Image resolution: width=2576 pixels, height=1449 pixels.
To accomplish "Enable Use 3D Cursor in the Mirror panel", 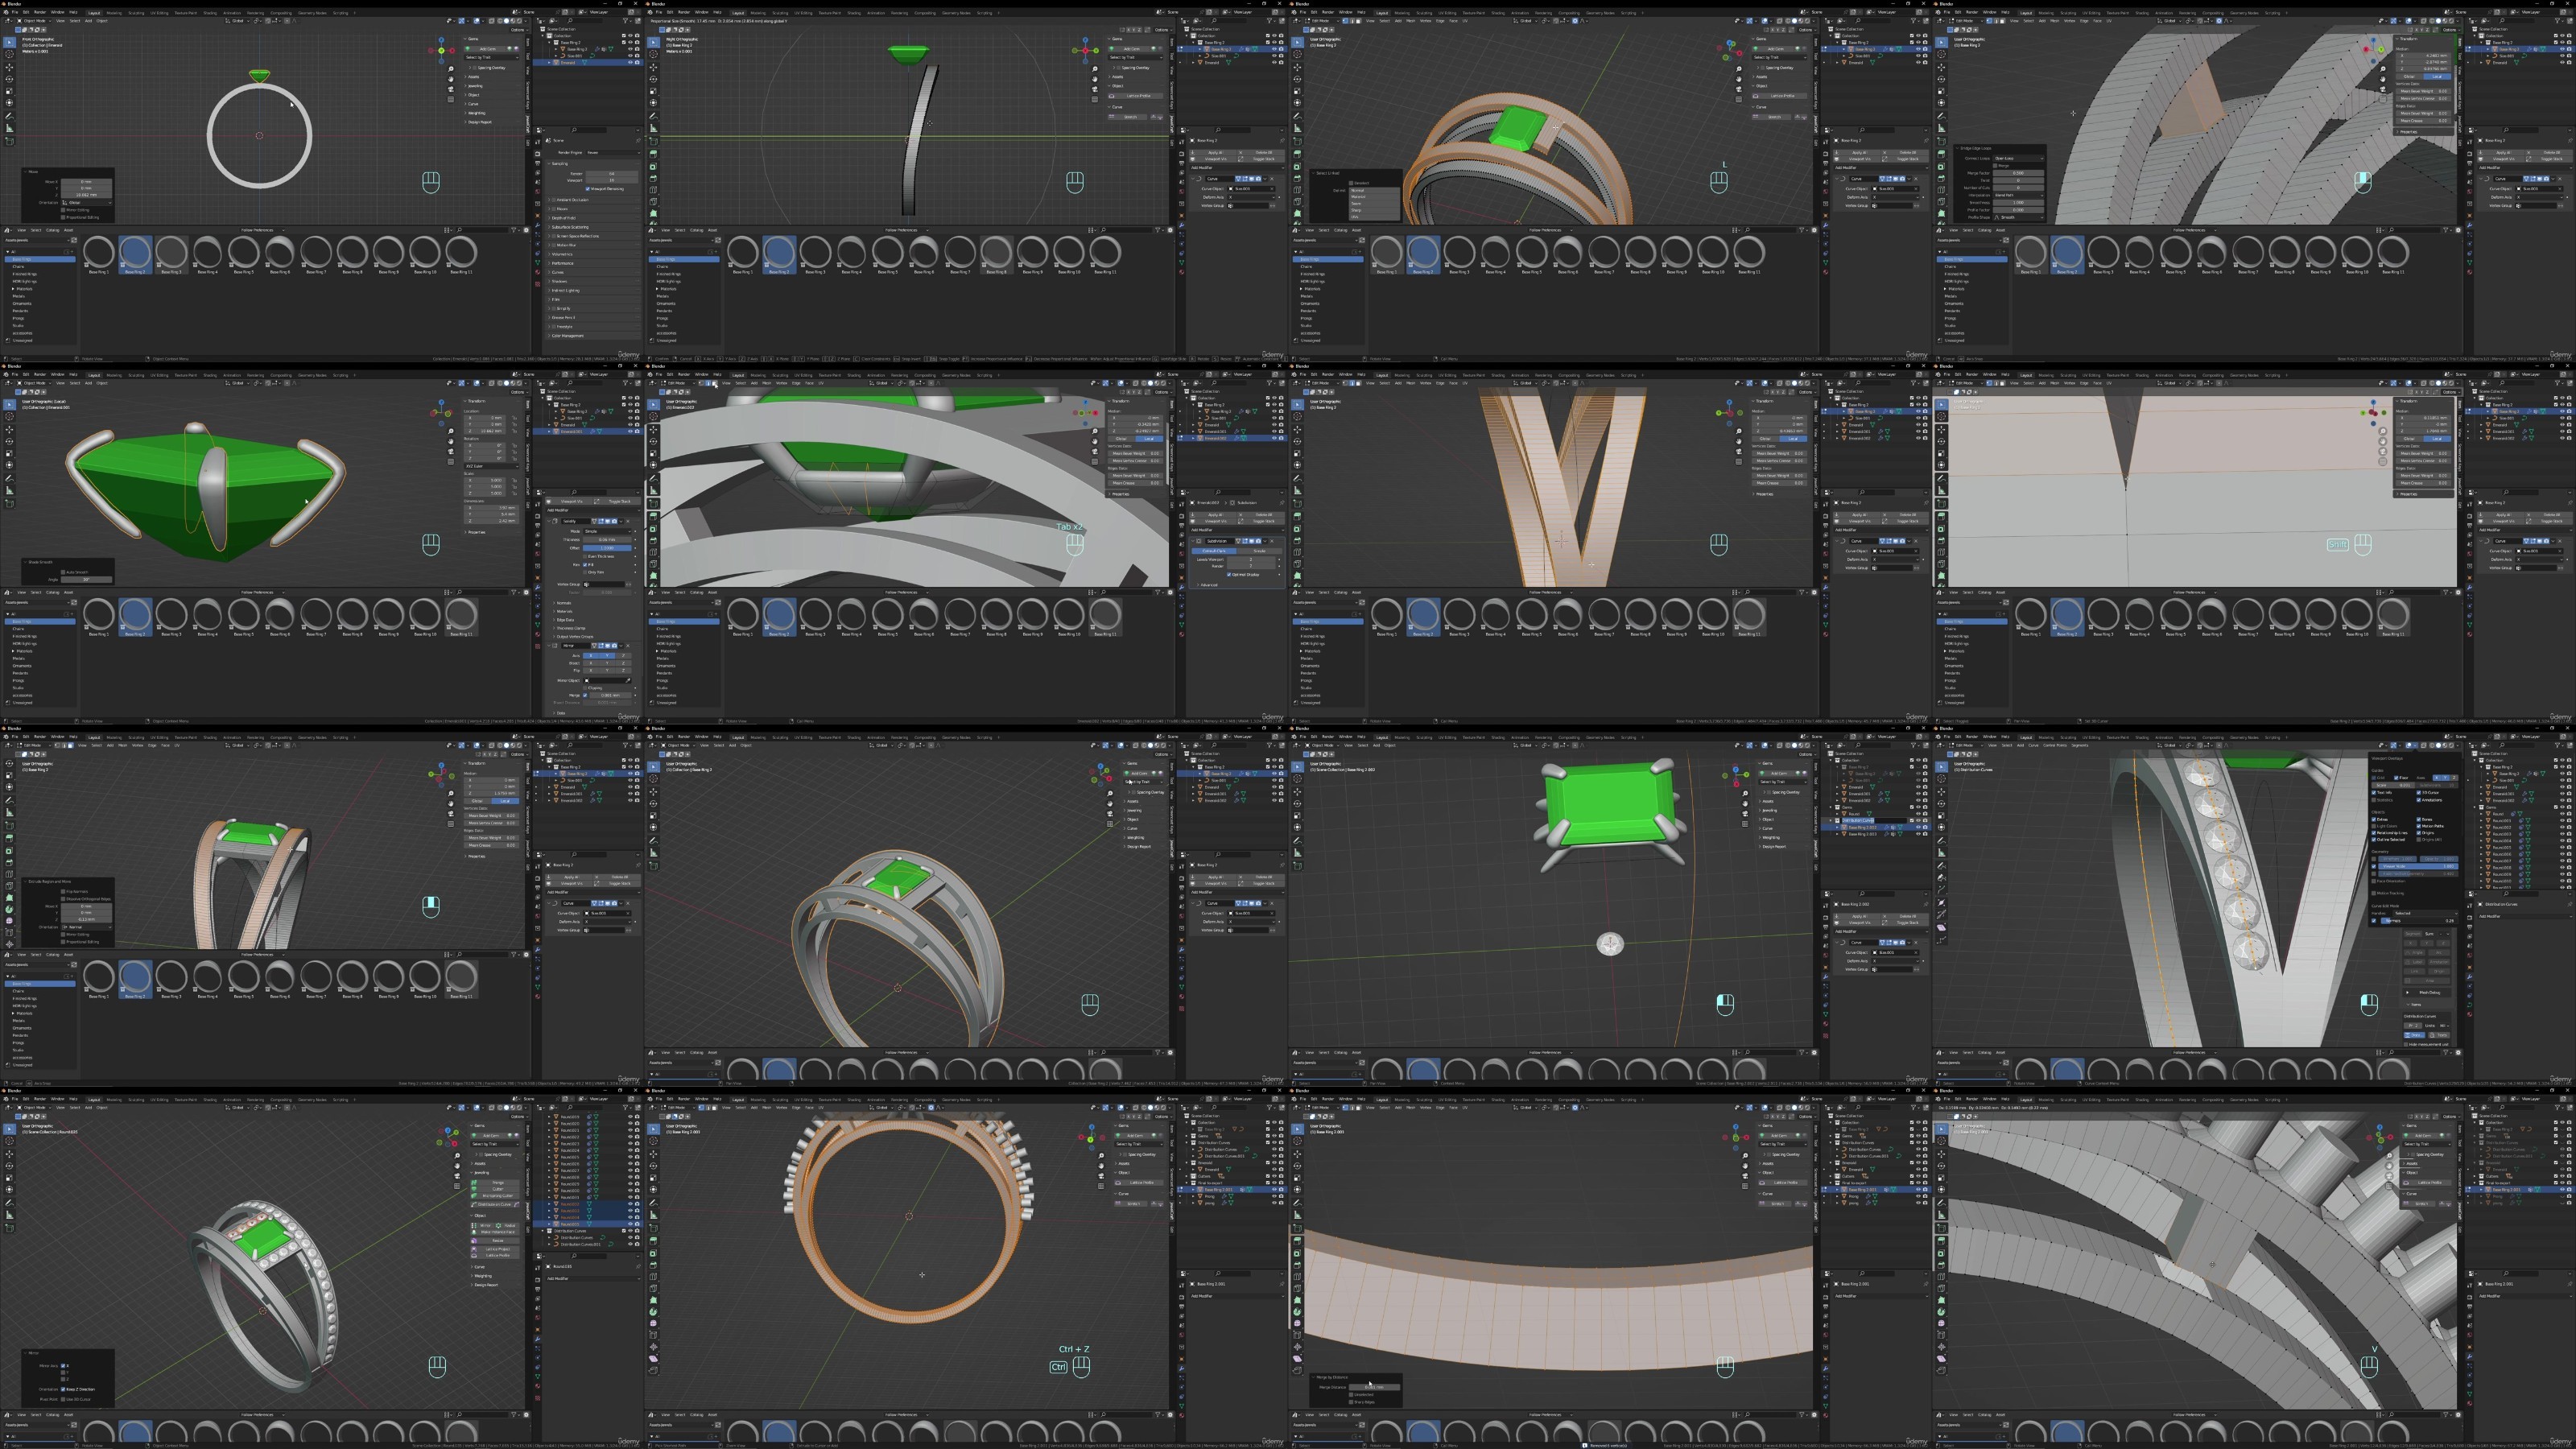I will click(63, 1400).
